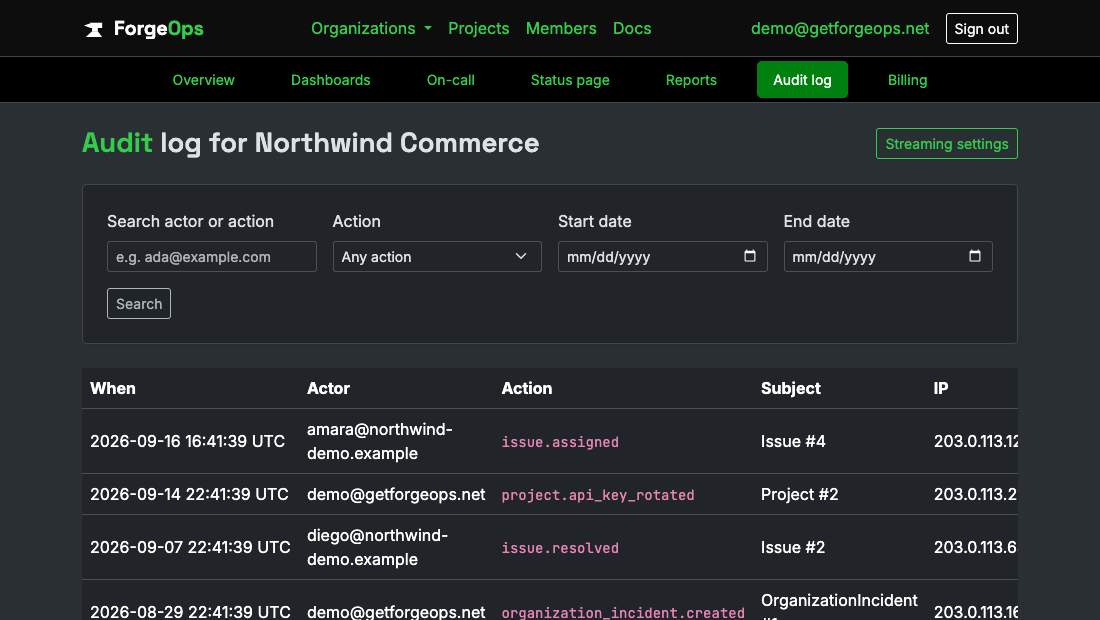
Task: Select the organization_incident.created action text
Action: 623,612
